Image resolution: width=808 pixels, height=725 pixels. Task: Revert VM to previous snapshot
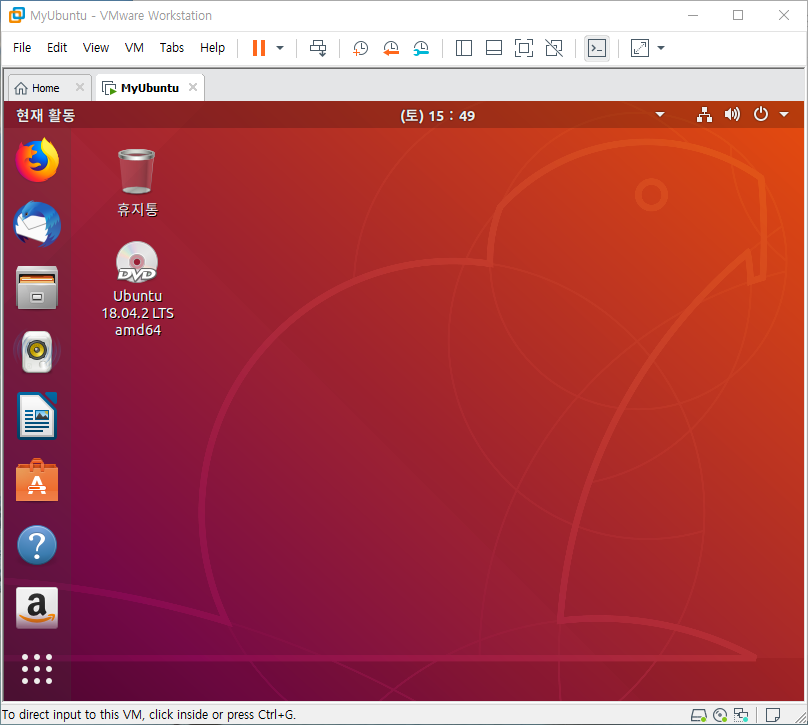(x=391, y=48)
